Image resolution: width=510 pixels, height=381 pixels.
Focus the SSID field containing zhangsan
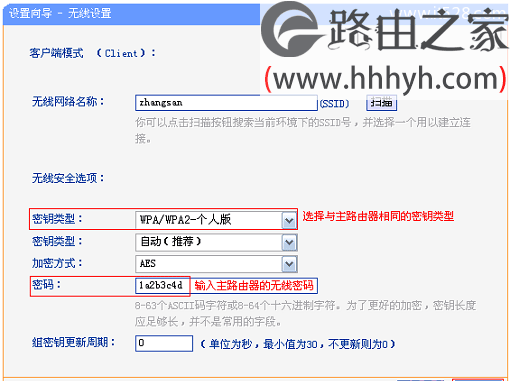coord(226,103)
